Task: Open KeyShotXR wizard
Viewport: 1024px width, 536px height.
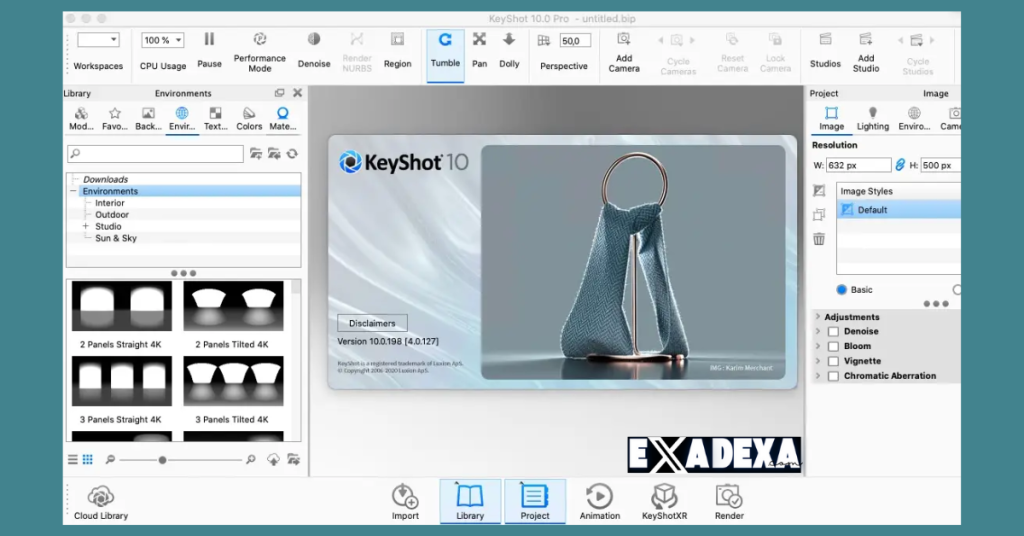Action: click(x=664, y=502)
